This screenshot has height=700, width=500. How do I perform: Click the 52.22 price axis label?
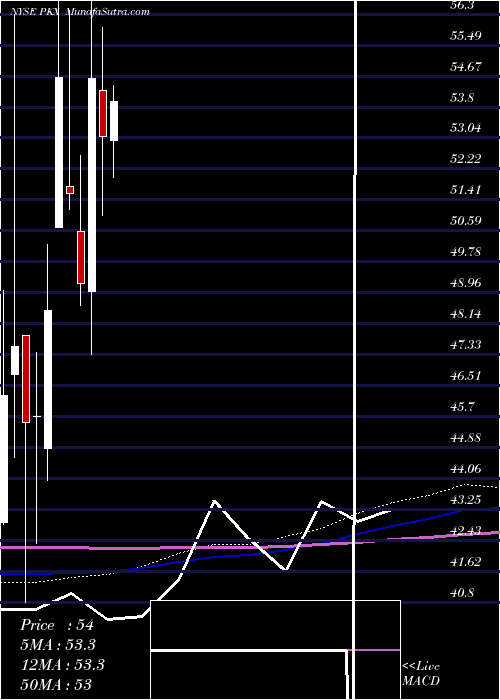(x=466, y=159)
